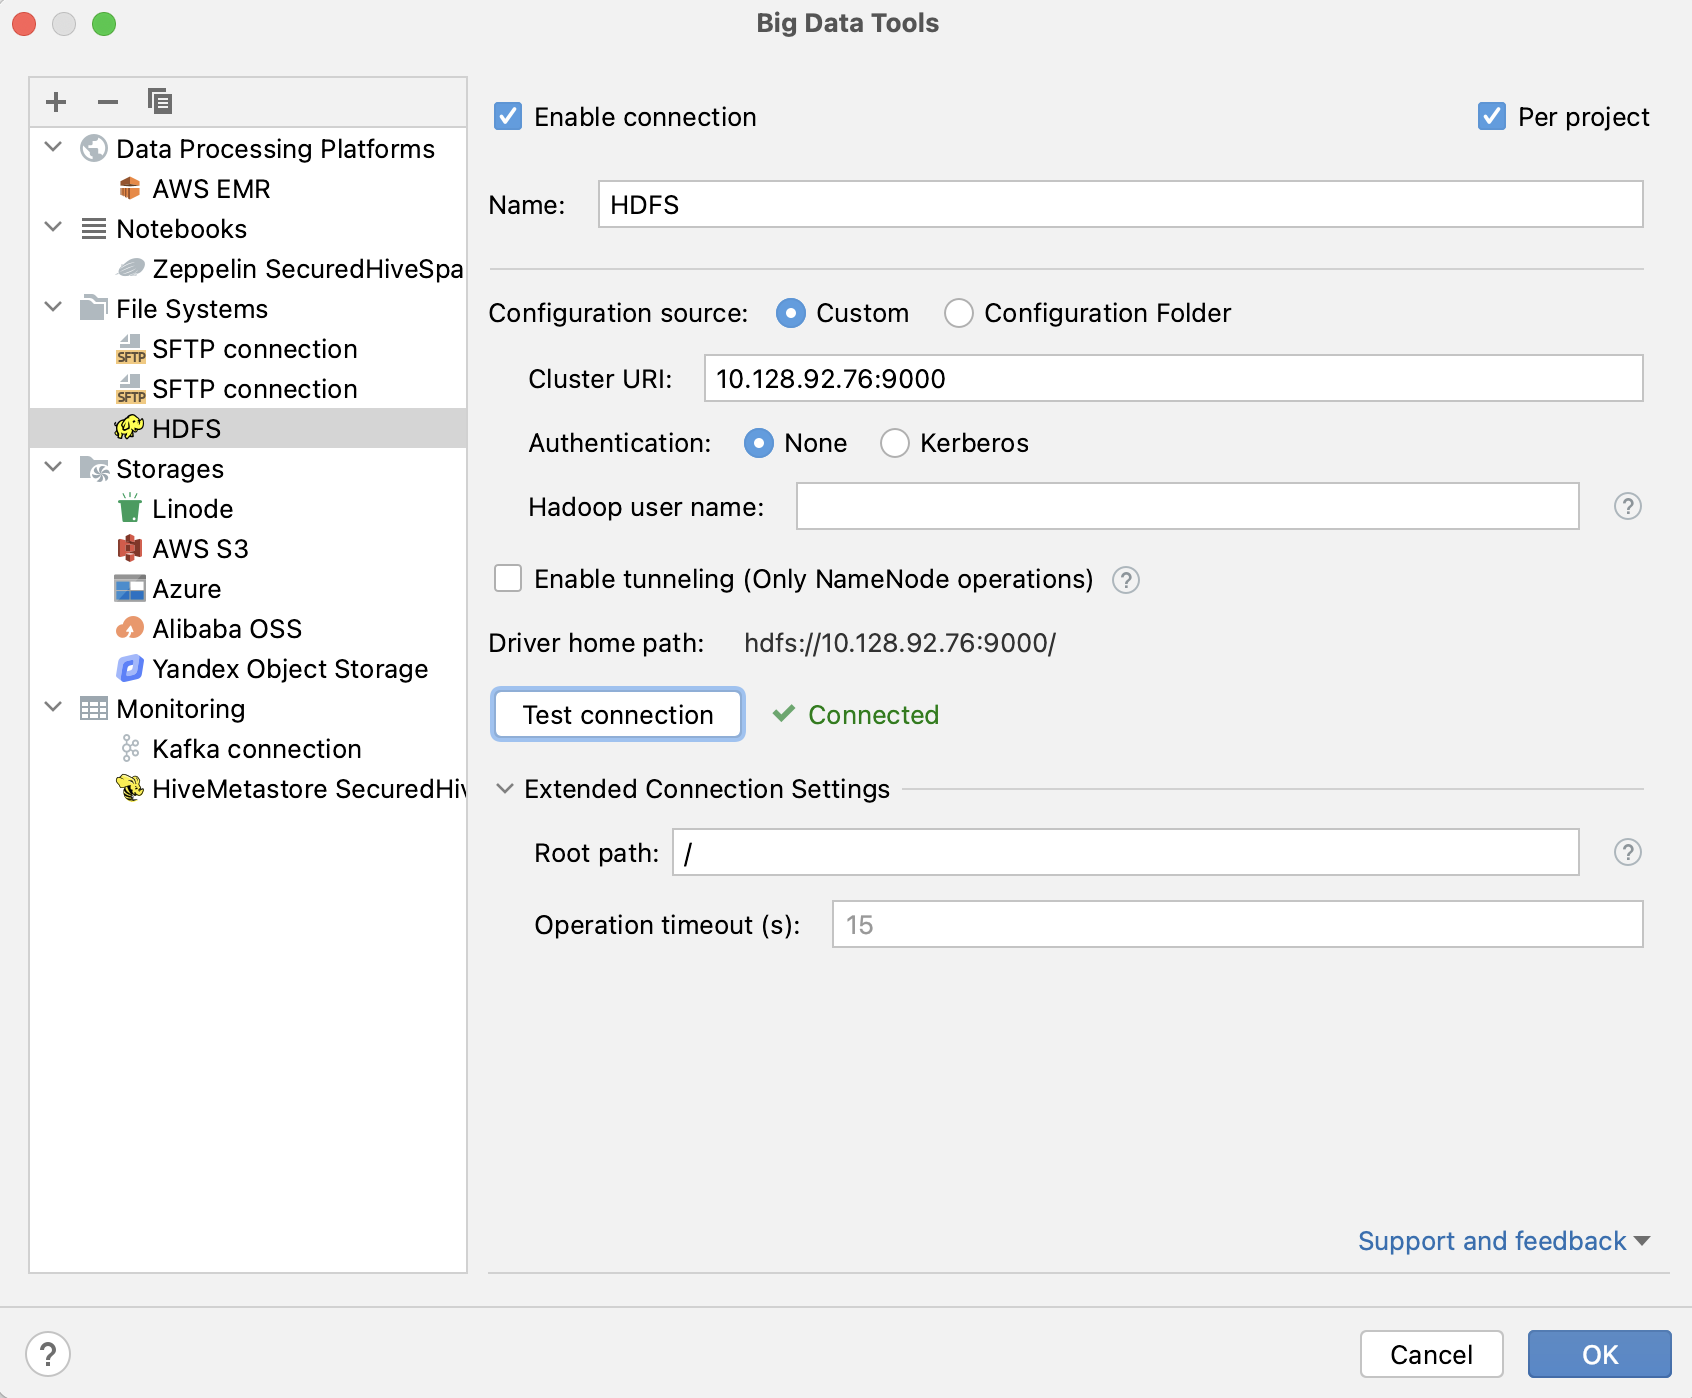Click the HDFS elephant icon
Viewport: 1692px width, 1398px height.
[x=129, y=428]
